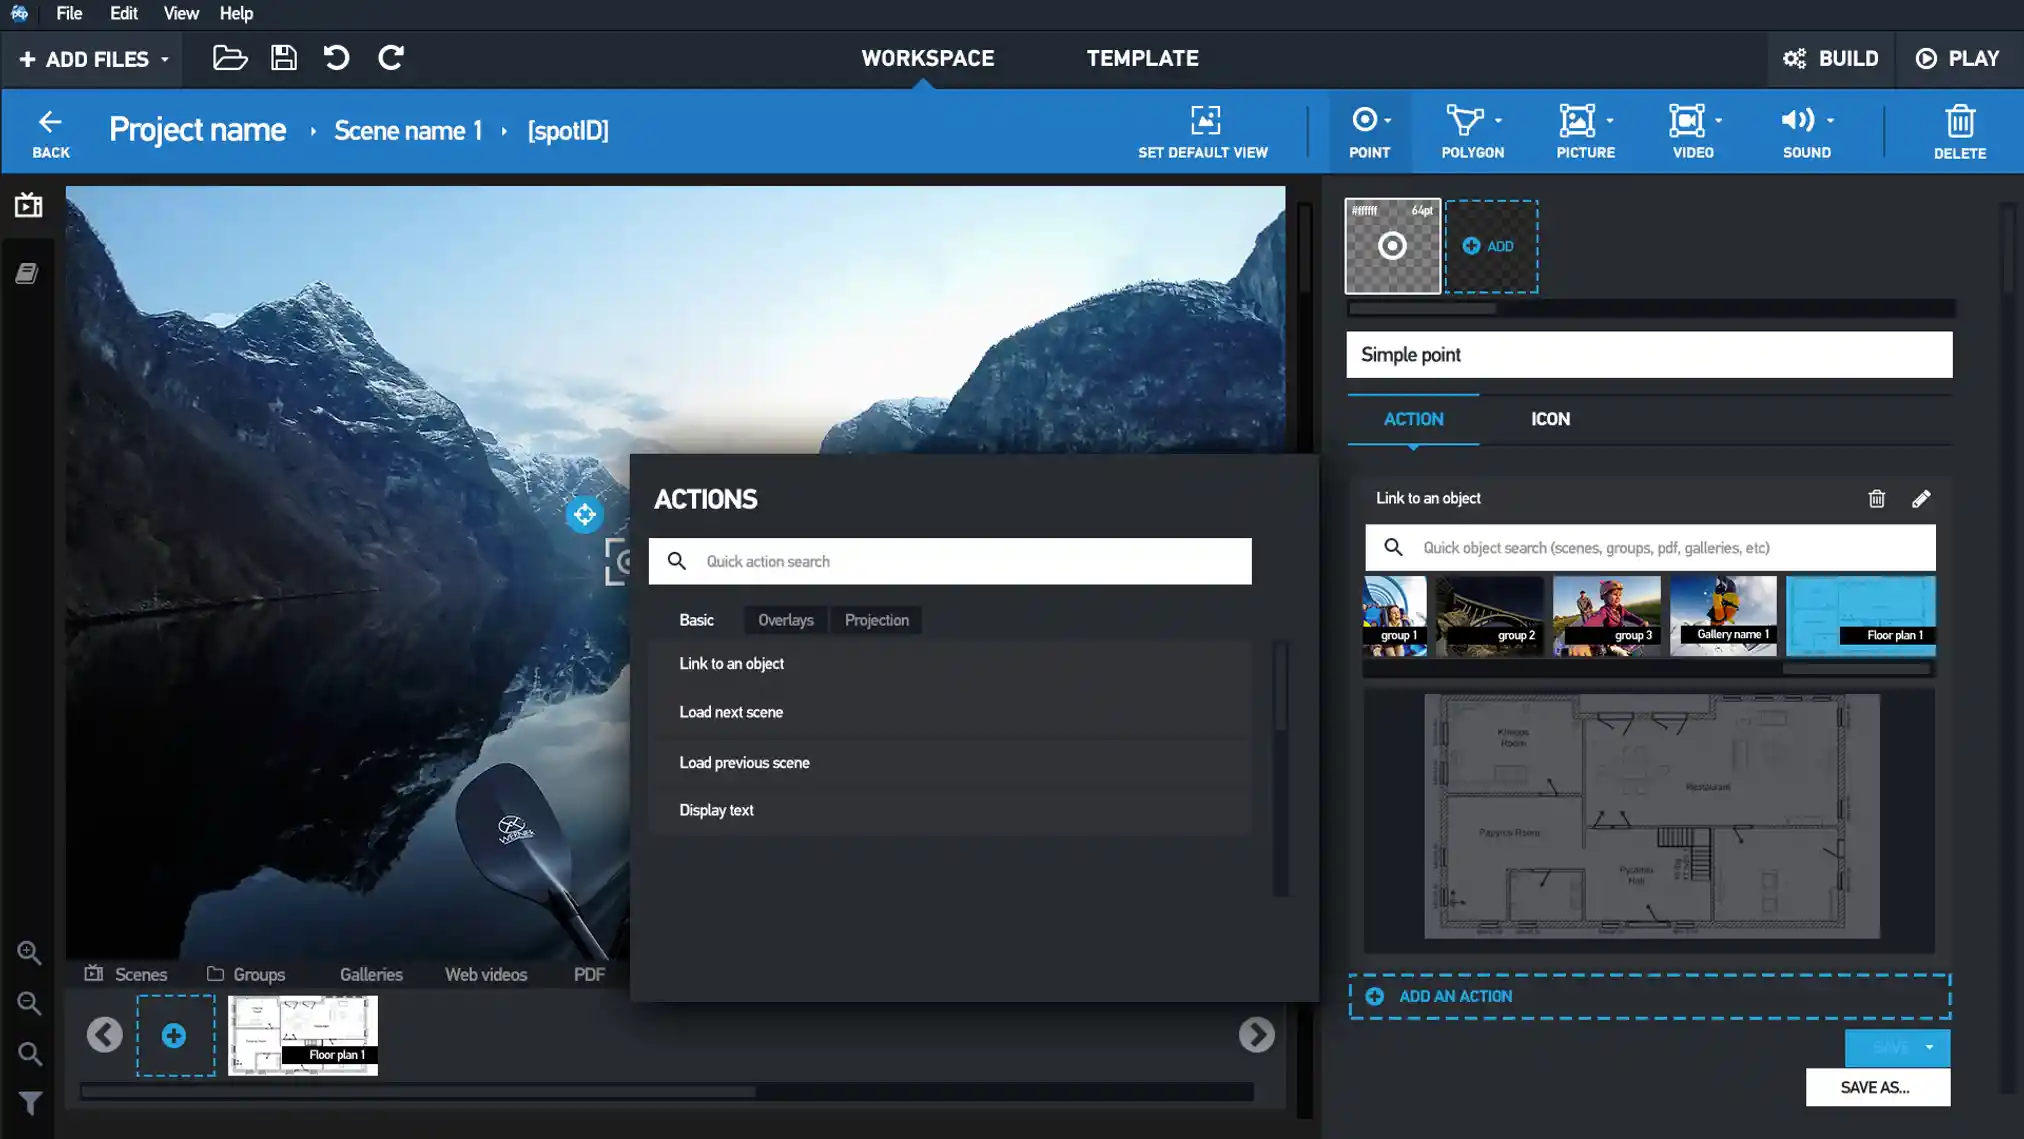Image resolution: width=2024 pixels, height=1139 pixels.
Task: Open the File menu
Action: tap(69, 13)
